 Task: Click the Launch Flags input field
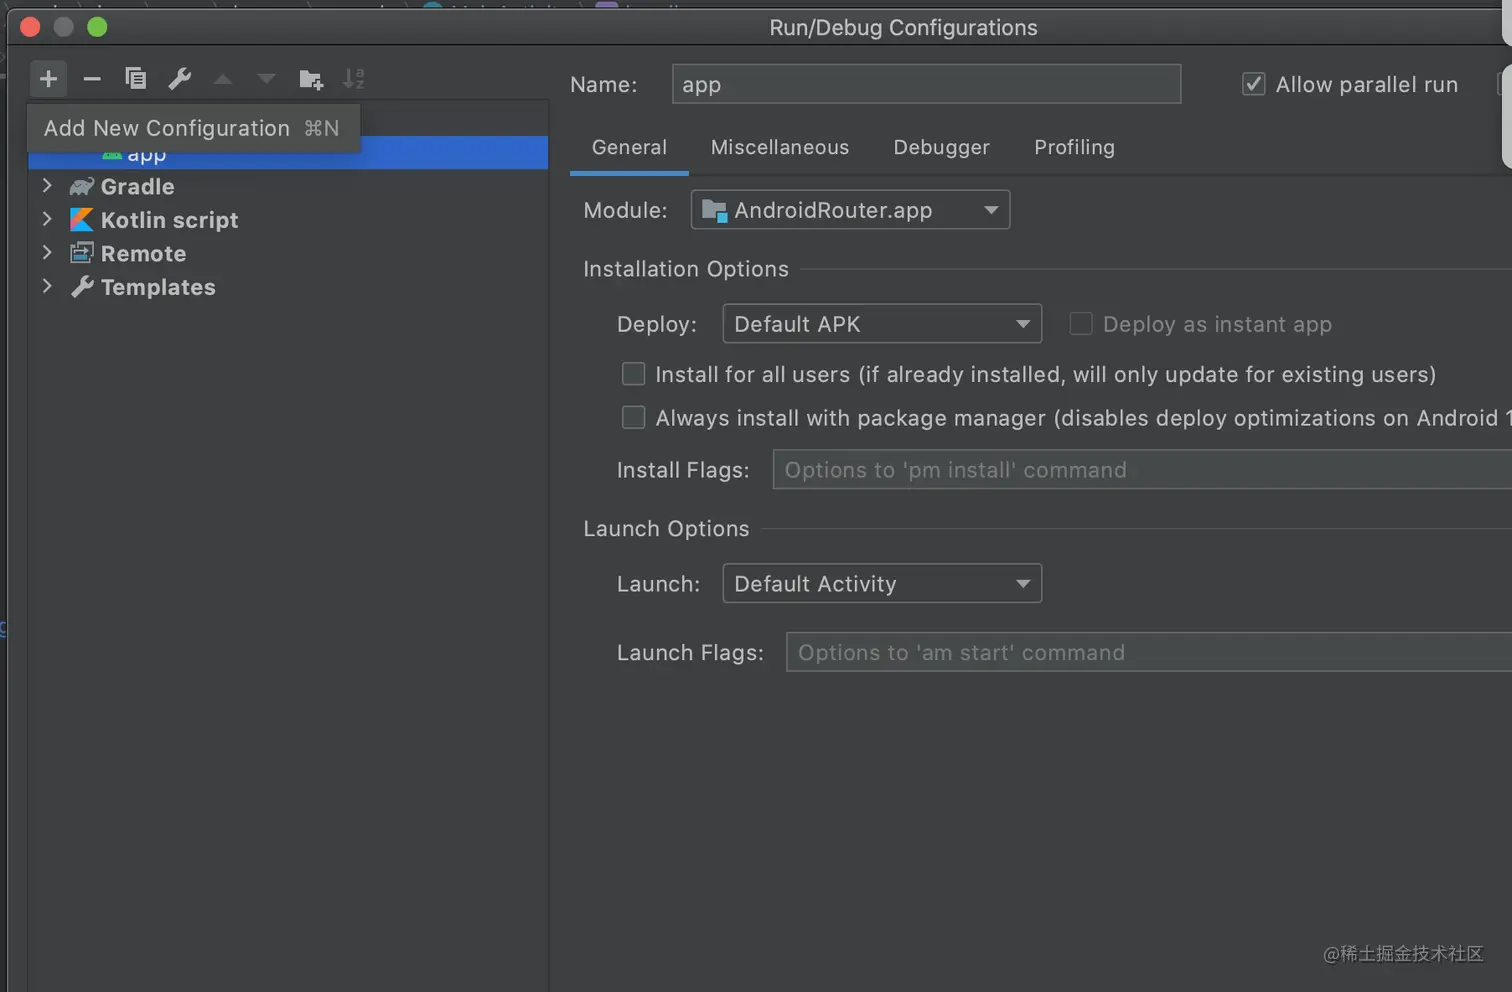(x=1149, y=652)
